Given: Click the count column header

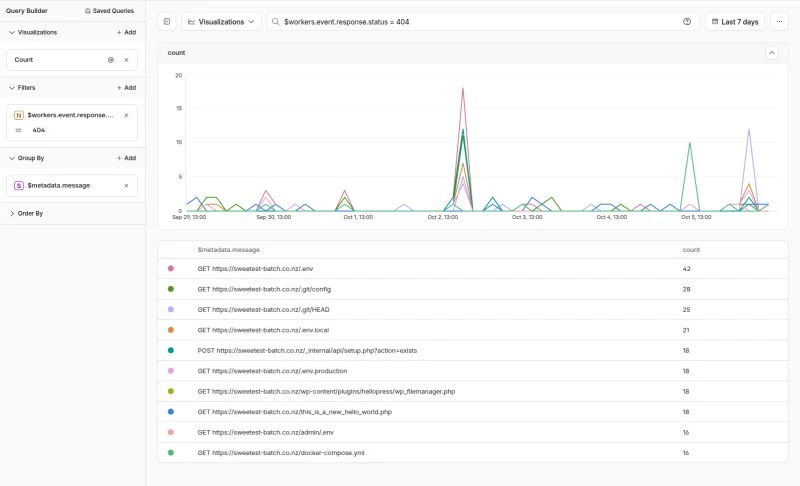Looking at the screenshot, I should pos(691,250).
